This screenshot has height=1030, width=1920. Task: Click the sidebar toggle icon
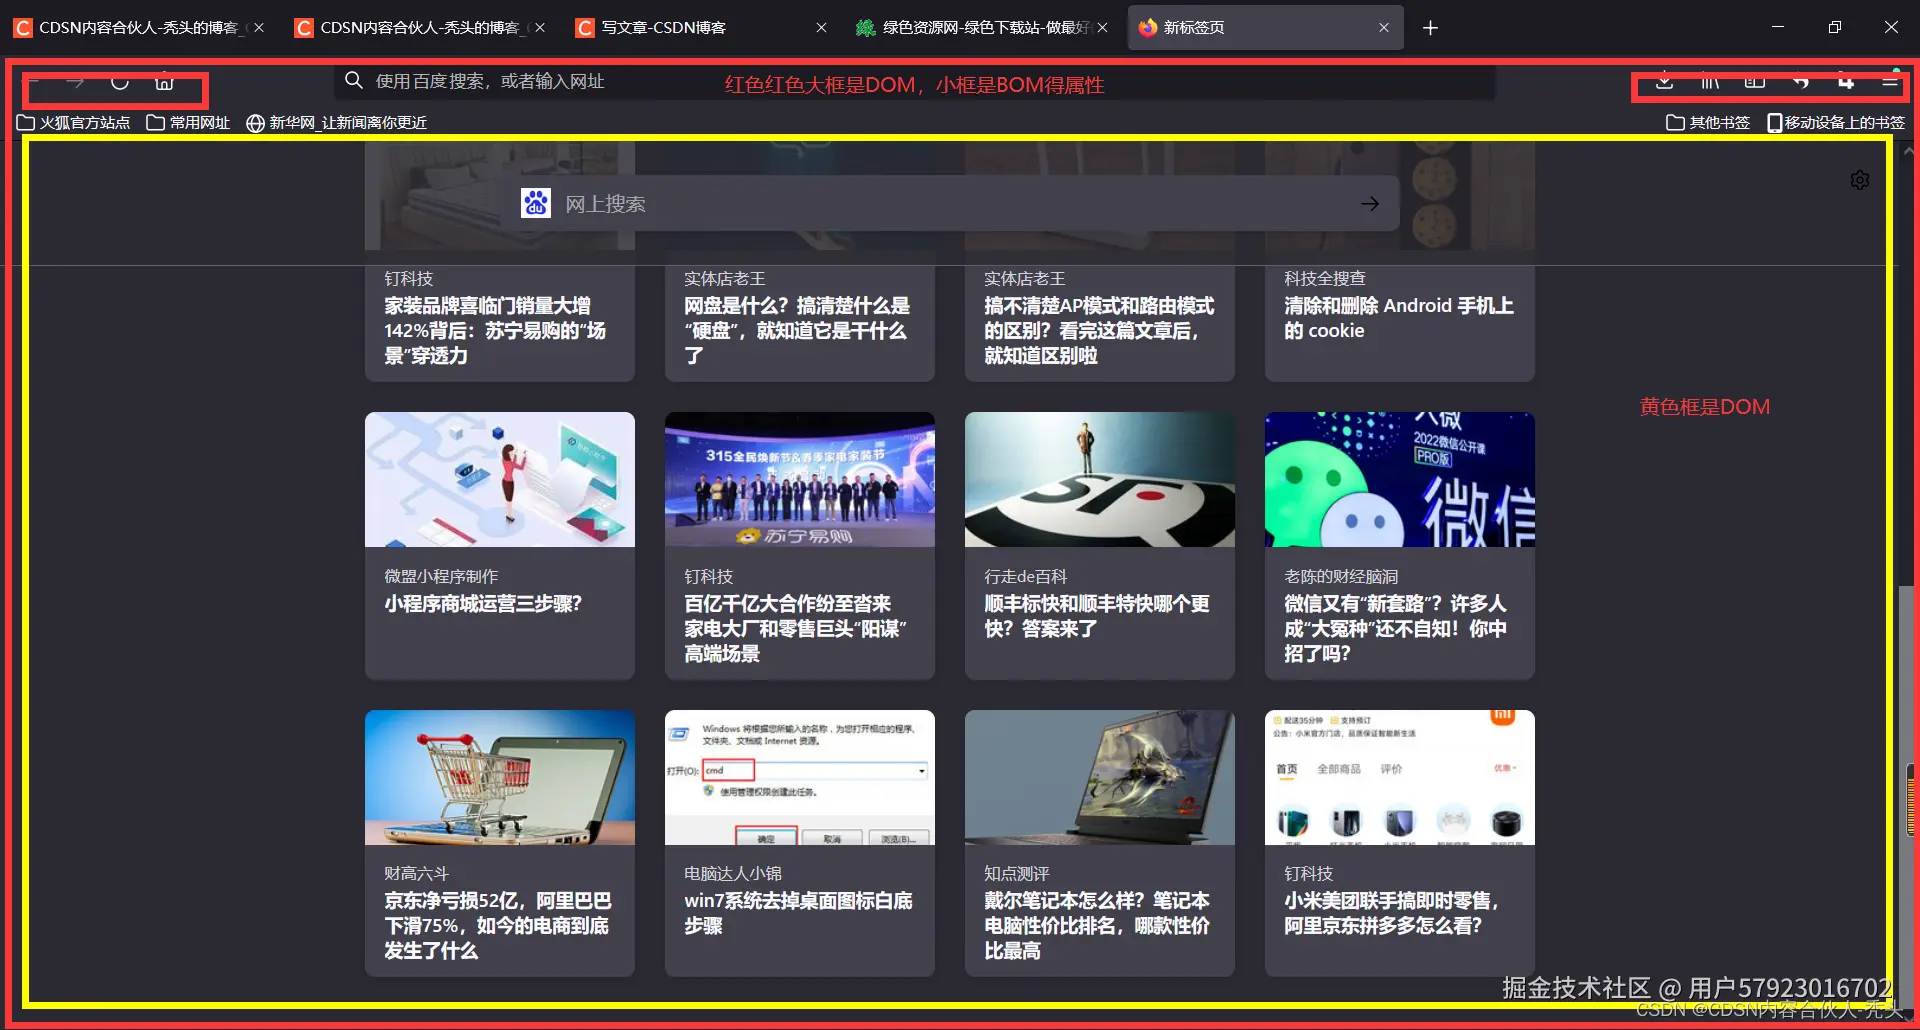1755,82
